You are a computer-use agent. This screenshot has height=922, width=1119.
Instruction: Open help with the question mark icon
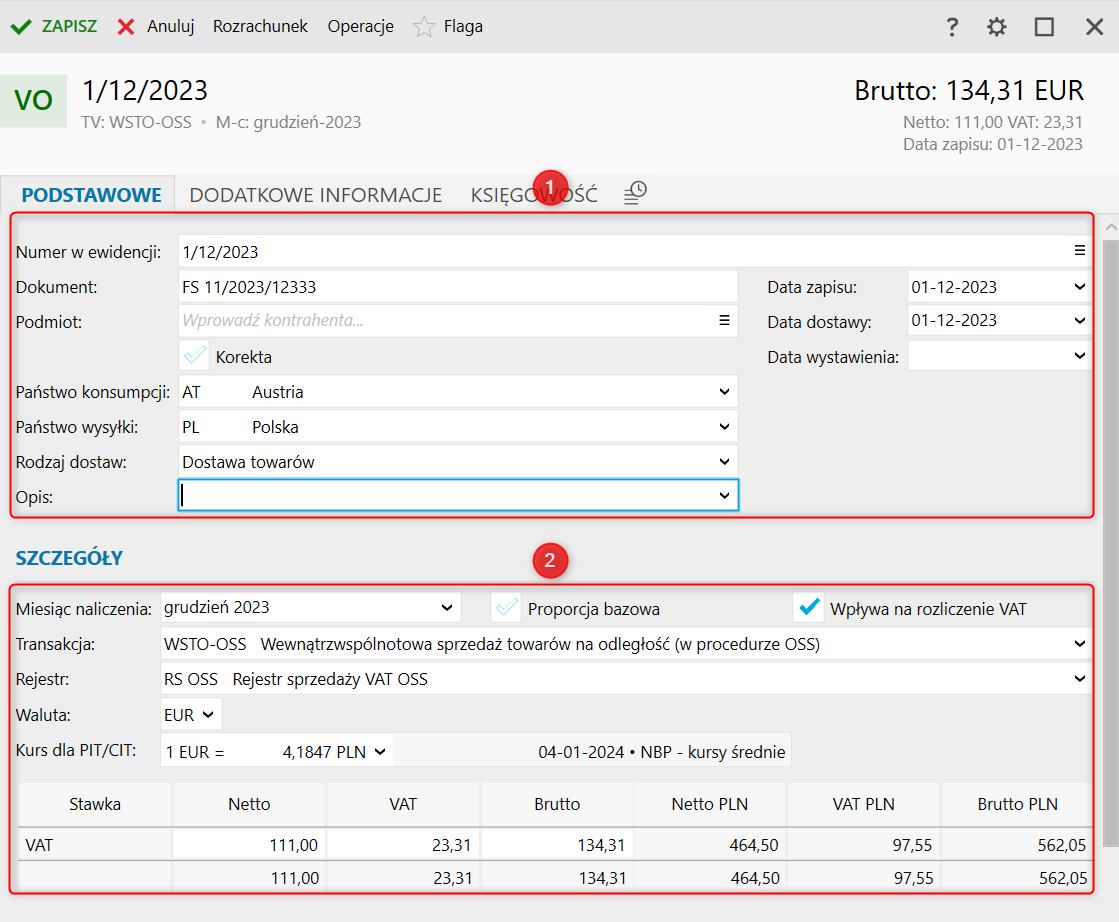952,27
